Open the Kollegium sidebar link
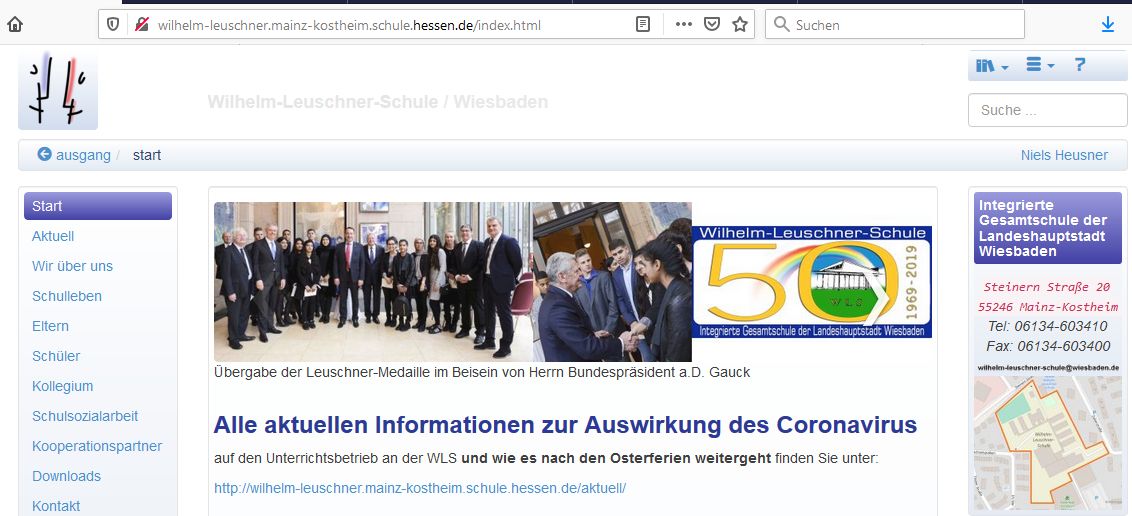 62,386
